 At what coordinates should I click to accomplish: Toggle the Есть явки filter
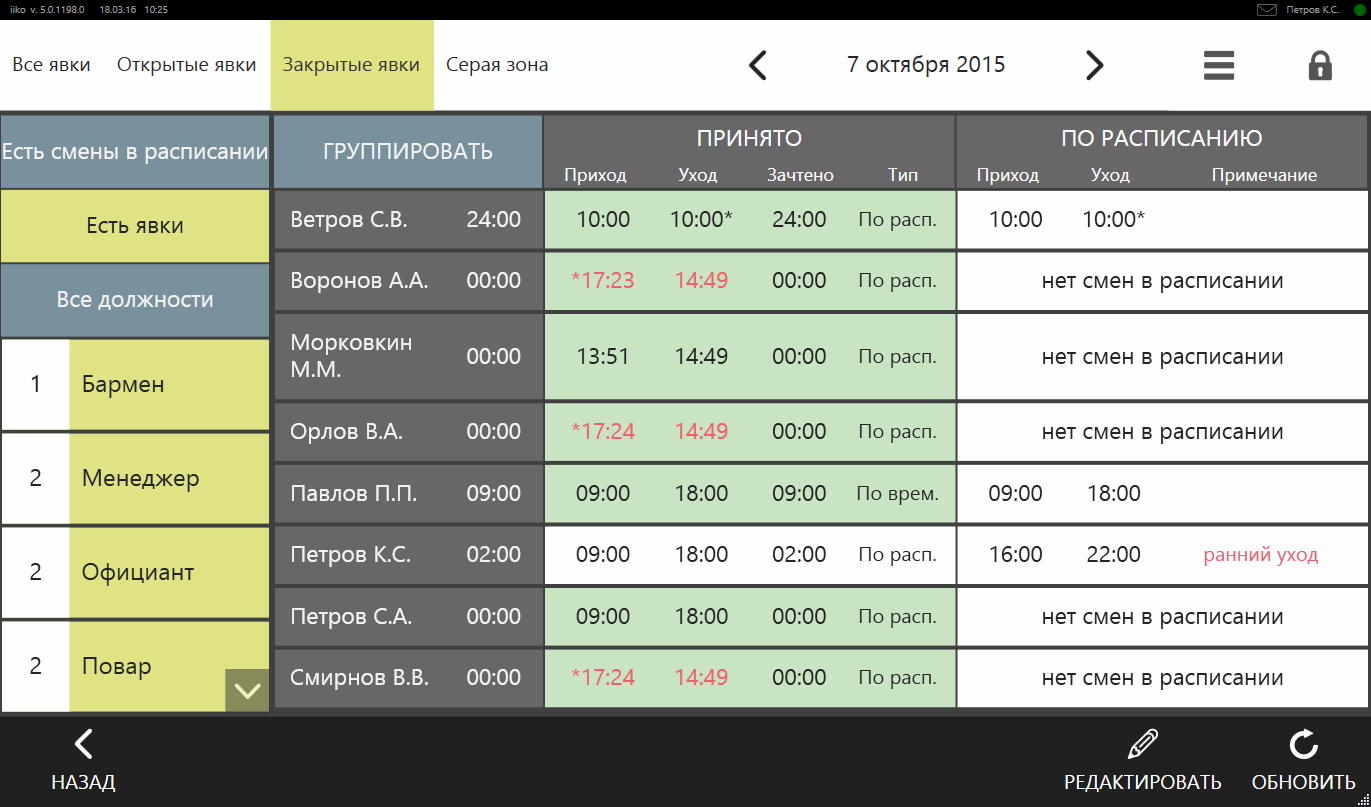coord(135,226)
